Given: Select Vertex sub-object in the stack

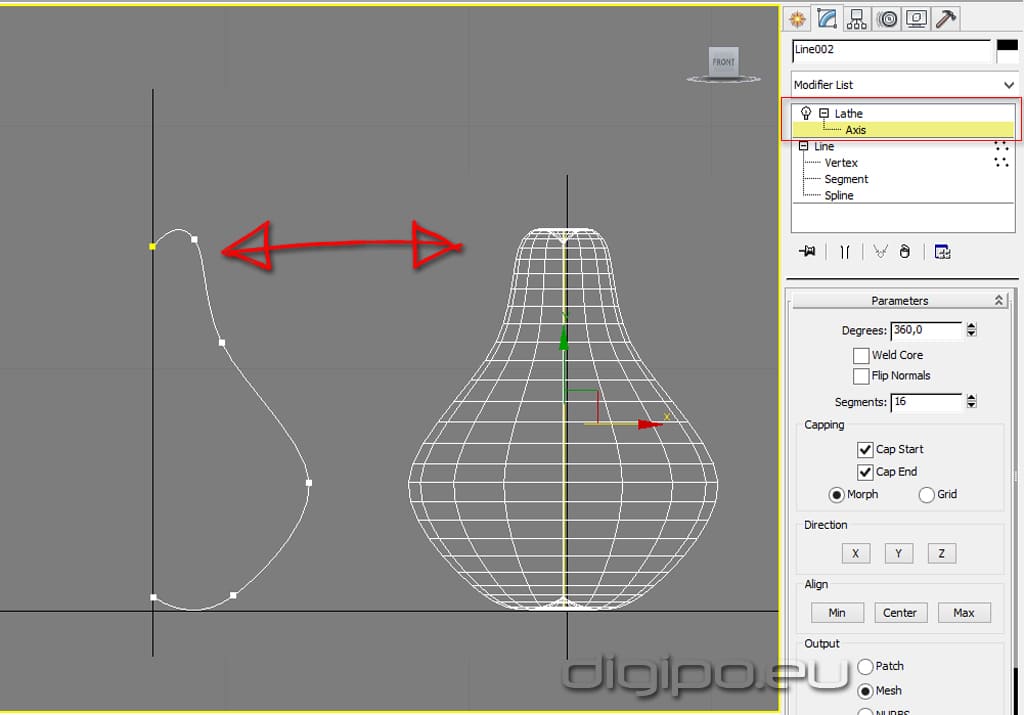Looking at the screenshot, I should click(841, 163).
